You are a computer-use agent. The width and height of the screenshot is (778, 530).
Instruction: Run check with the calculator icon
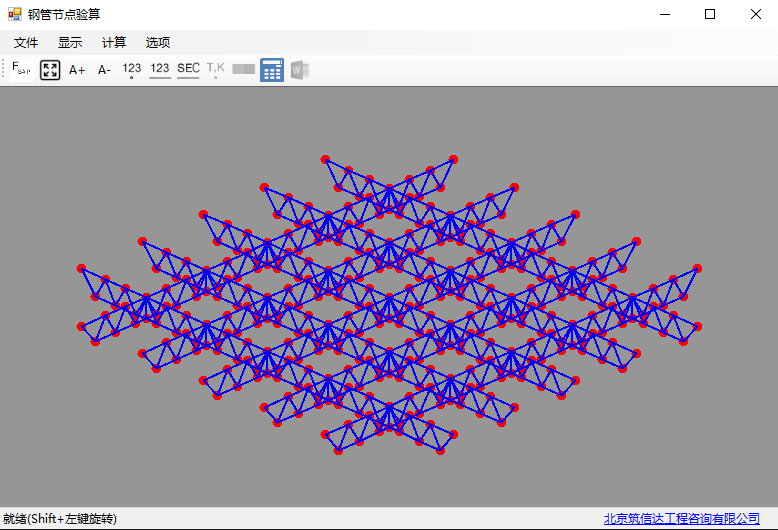[271, 70]
